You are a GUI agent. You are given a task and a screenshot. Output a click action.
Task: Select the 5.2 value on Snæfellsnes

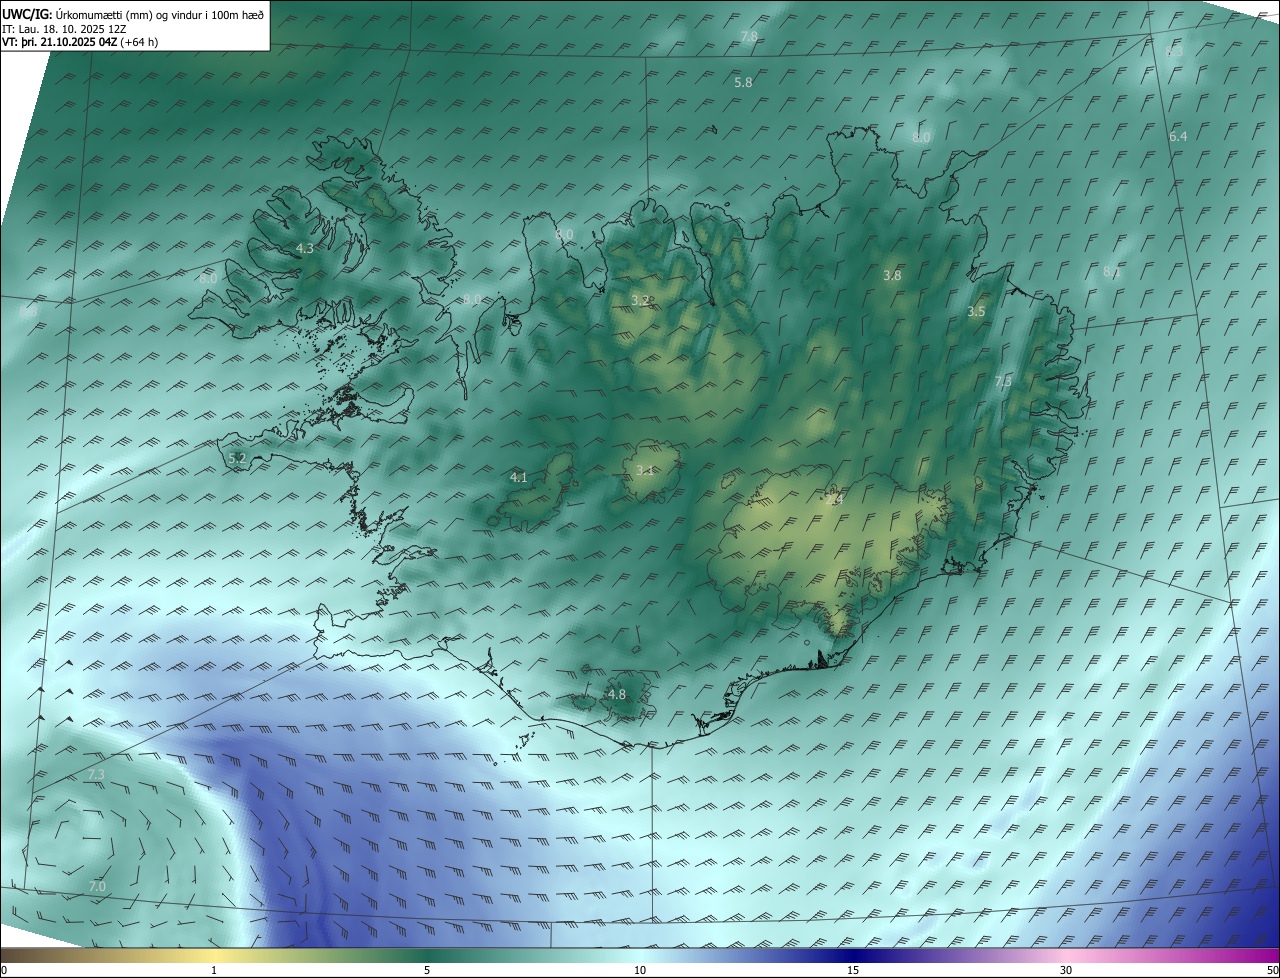coord(237,458)
